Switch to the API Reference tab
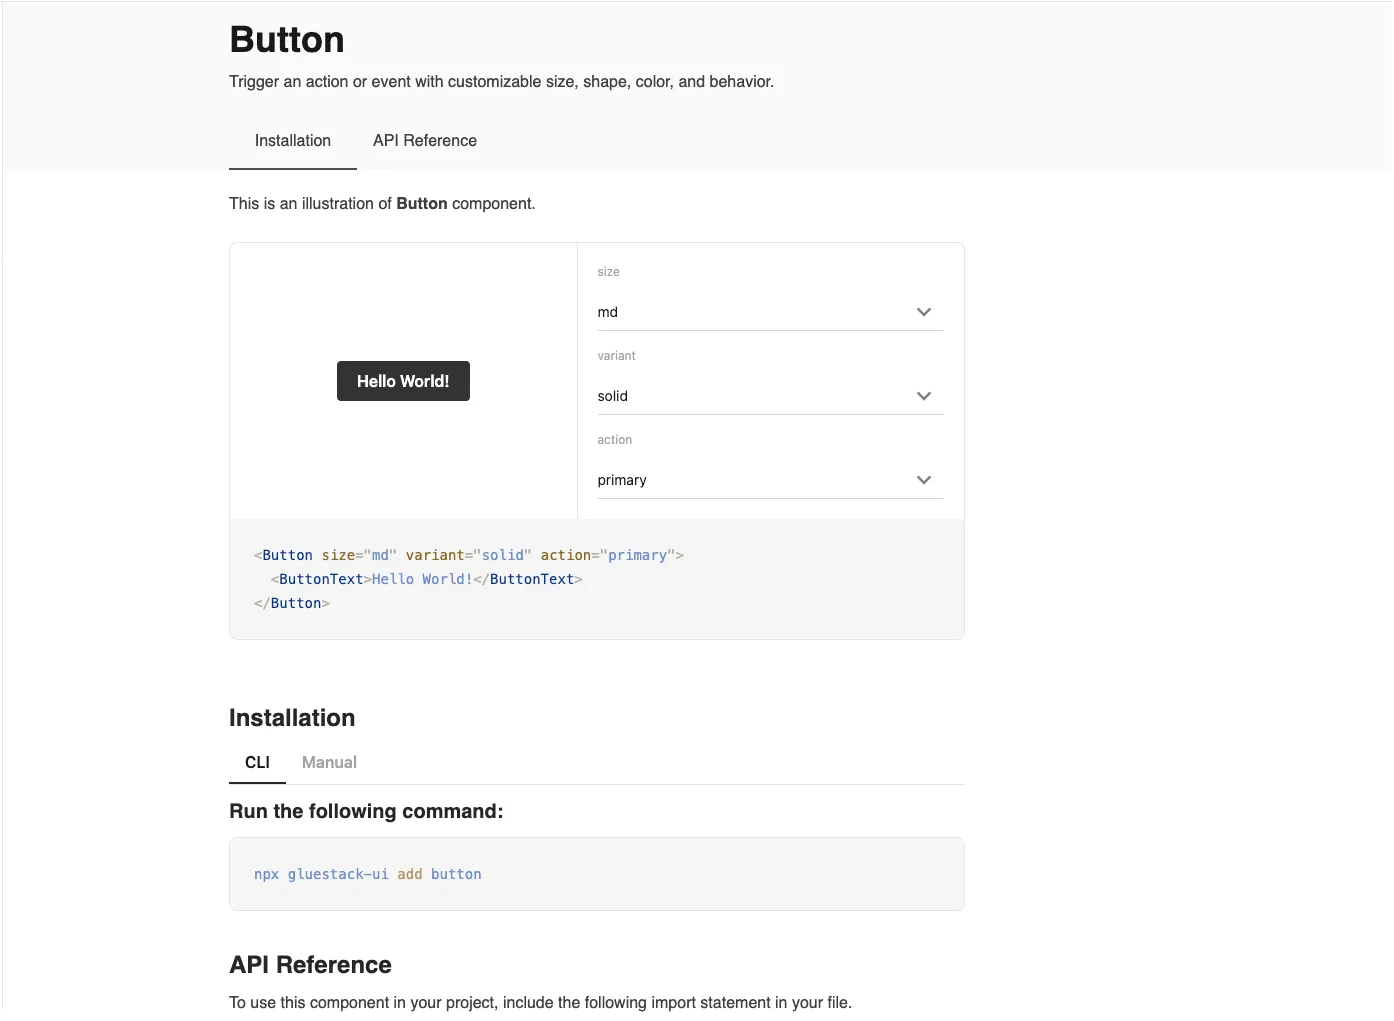This screenshot has height=1021, width=1394. (x=424, y=141)
